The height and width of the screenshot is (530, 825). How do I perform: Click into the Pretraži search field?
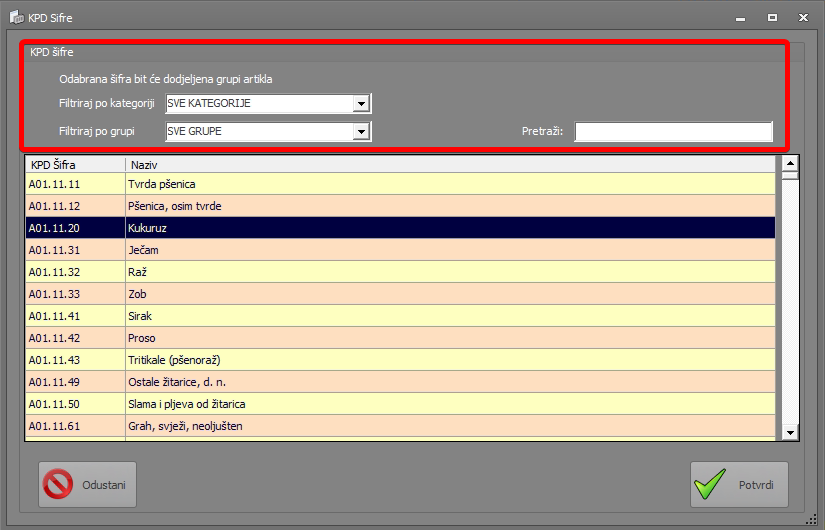coord(673,132)
